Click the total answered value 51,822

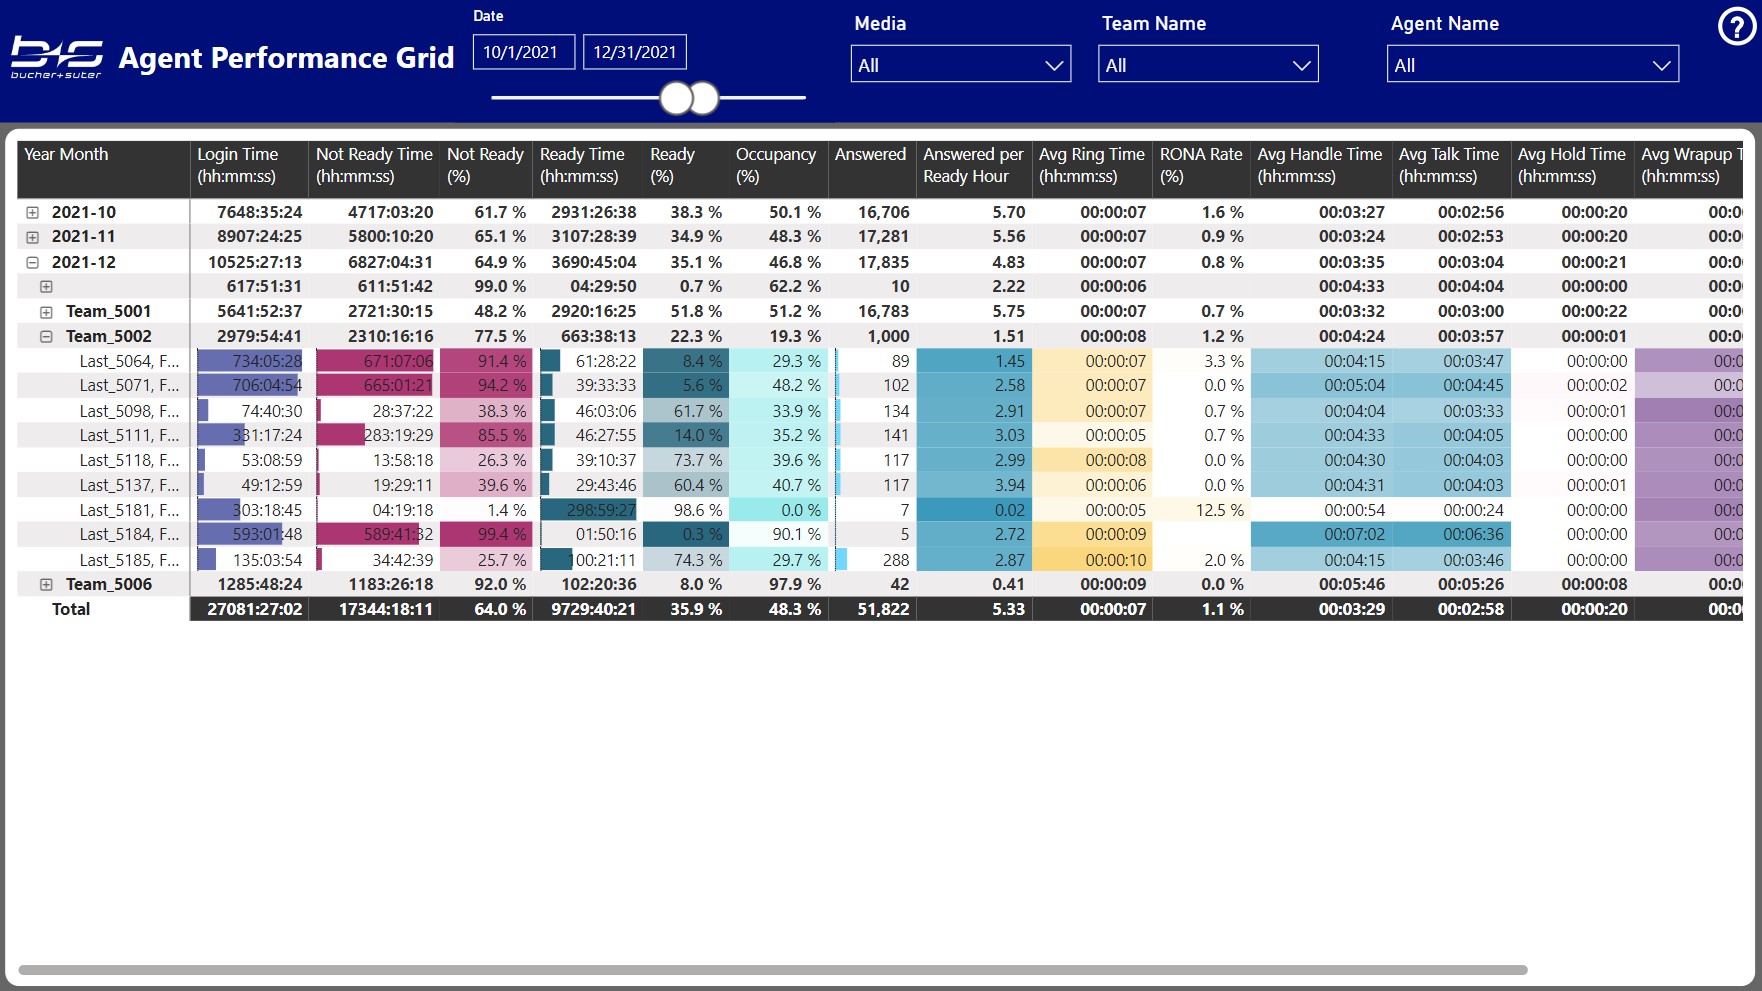pos(884,609)
